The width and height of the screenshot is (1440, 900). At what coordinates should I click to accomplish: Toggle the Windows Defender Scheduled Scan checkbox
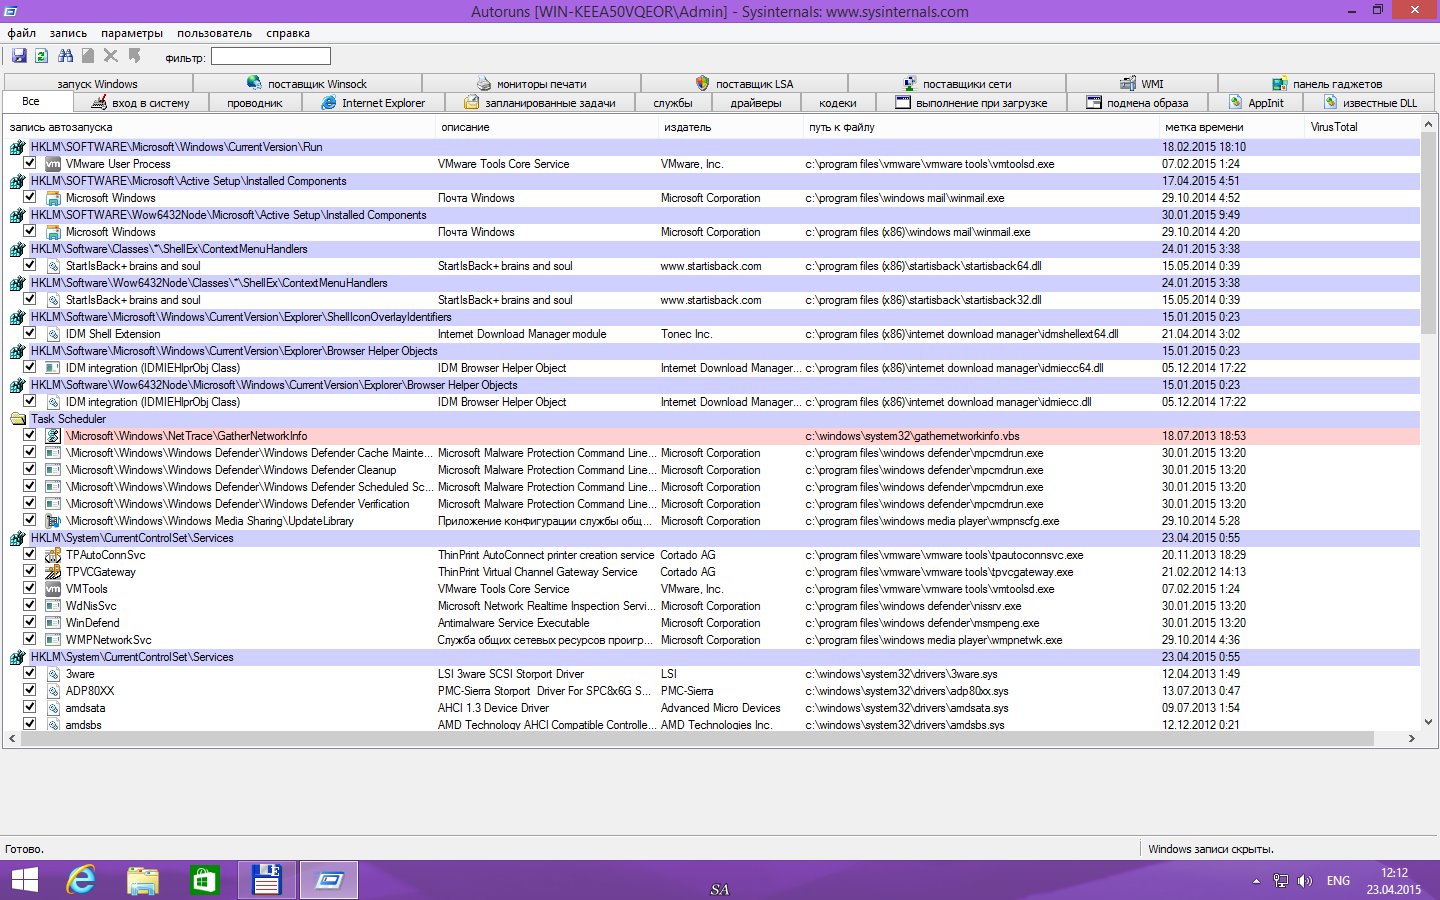30,486
